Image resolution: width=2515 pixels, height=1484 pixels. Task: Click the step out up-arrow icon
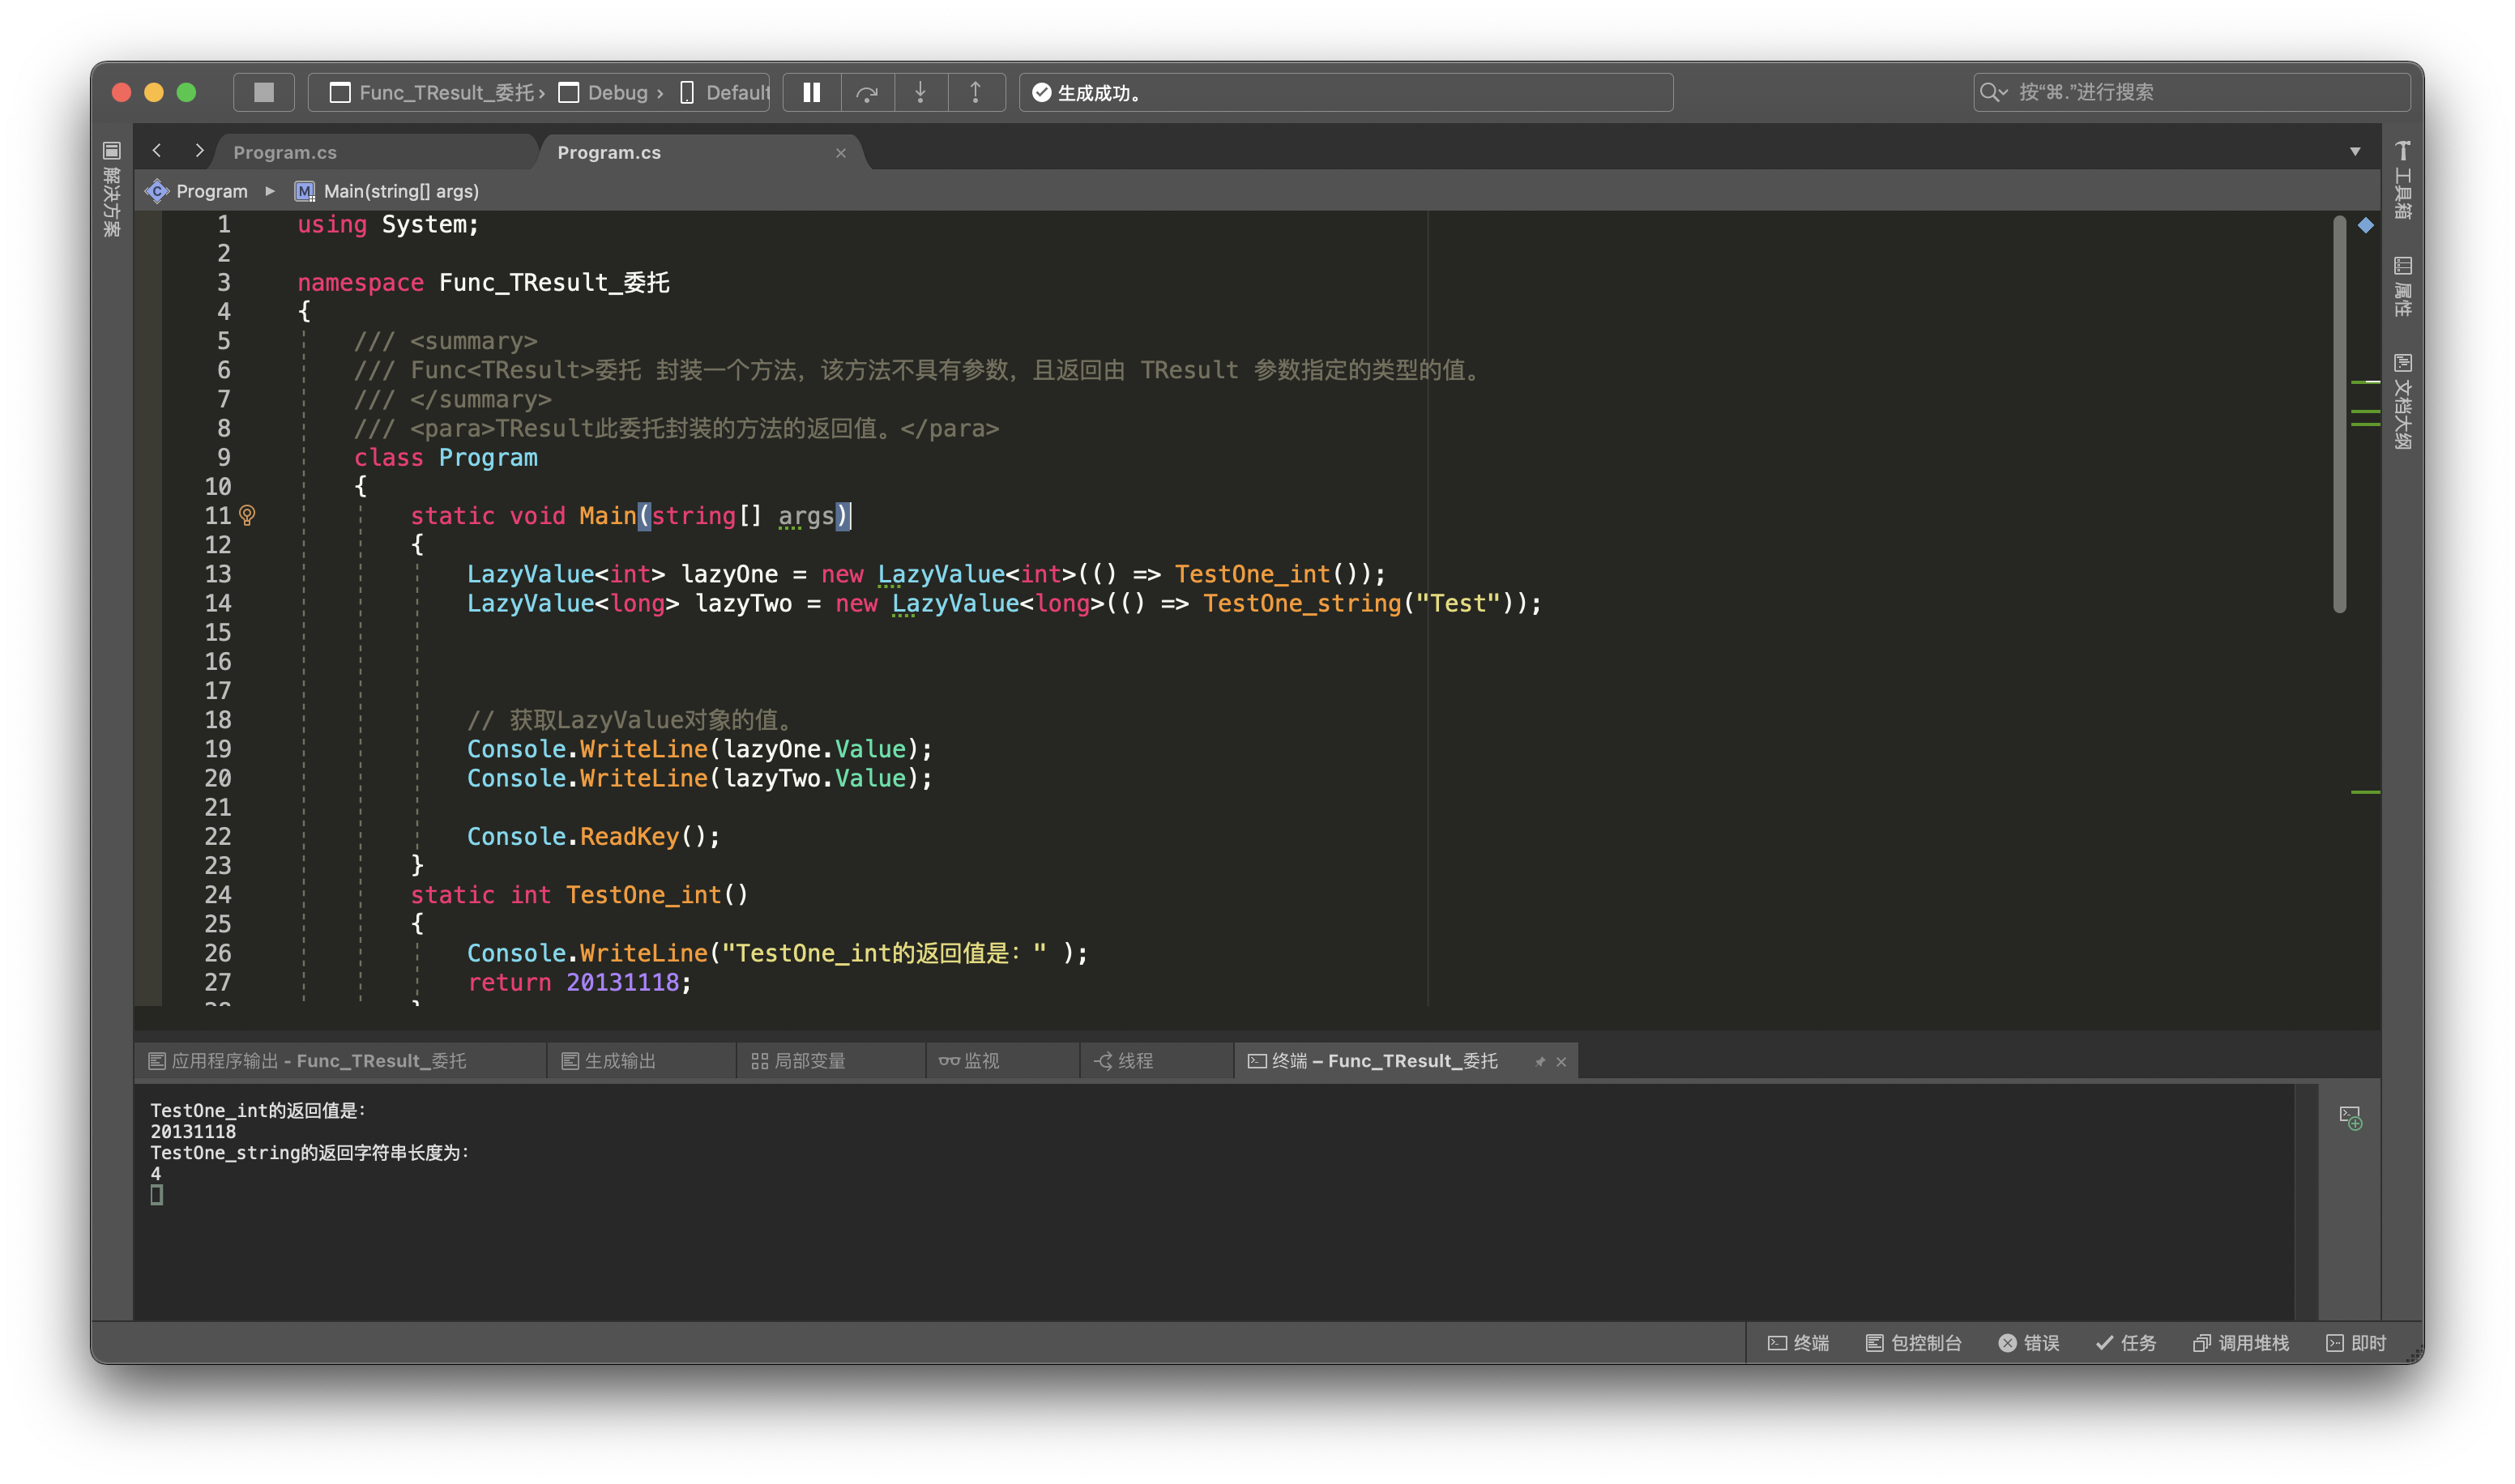[976, 92]
